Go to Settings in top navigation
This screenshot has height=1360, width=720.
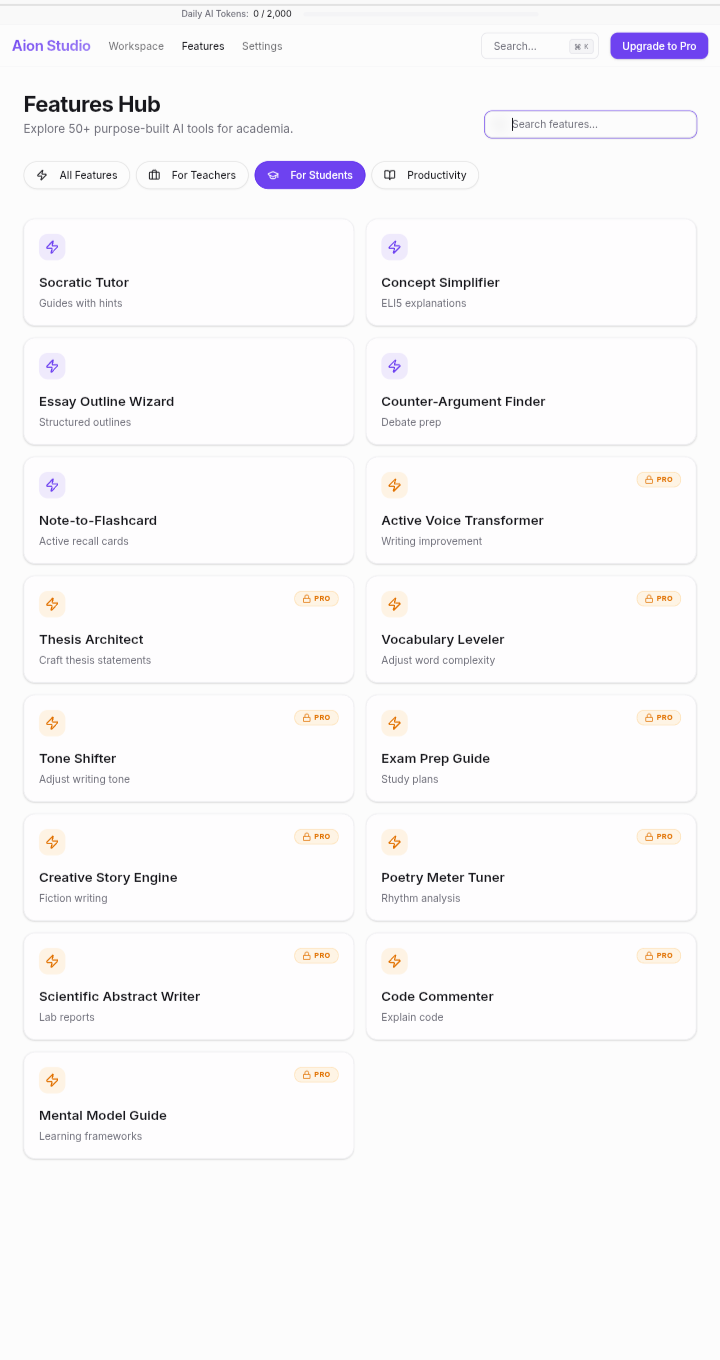[262, 46]
